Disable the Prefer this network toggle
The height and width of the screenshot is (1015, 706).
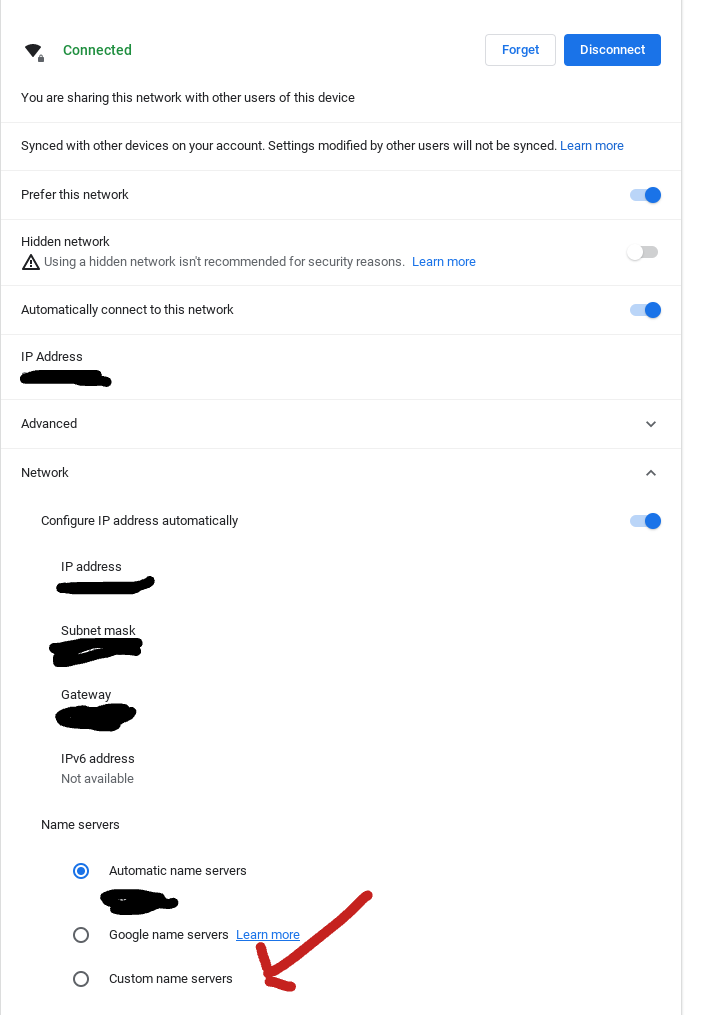click(x=644, y=195)
